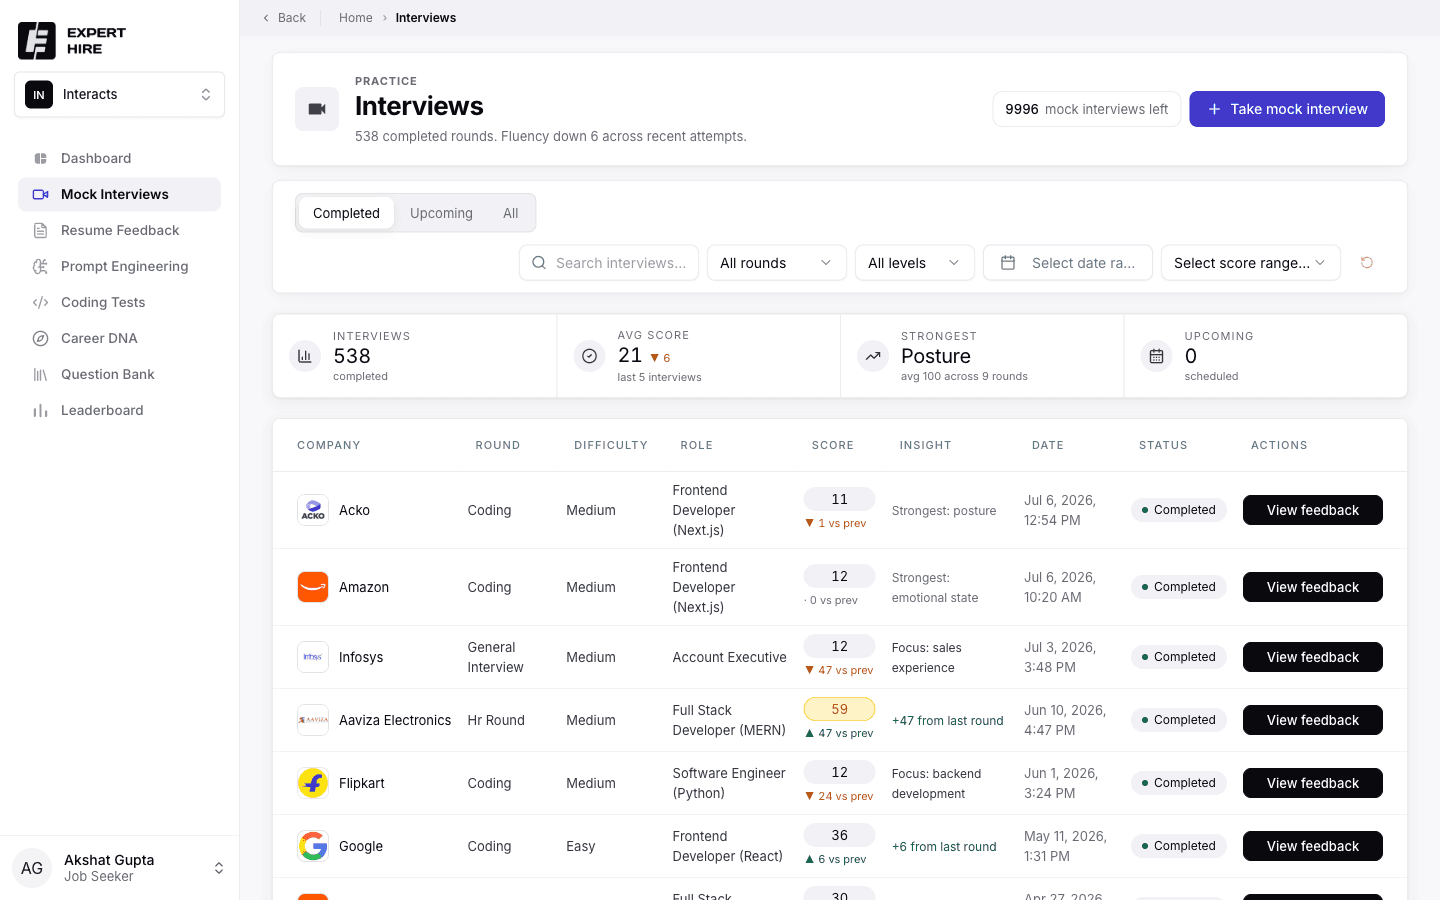Click the Expert Hire logo icon
Screen dimensions: 1440x900
pyautogui.click(x=37, y=40)
